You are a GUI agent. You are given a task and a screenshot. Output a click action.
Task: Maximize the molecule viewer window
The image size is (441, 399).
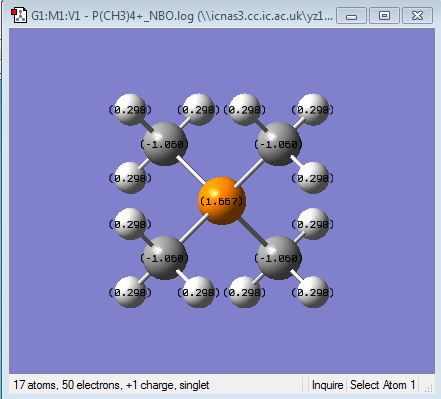click(x=384, y=16)
